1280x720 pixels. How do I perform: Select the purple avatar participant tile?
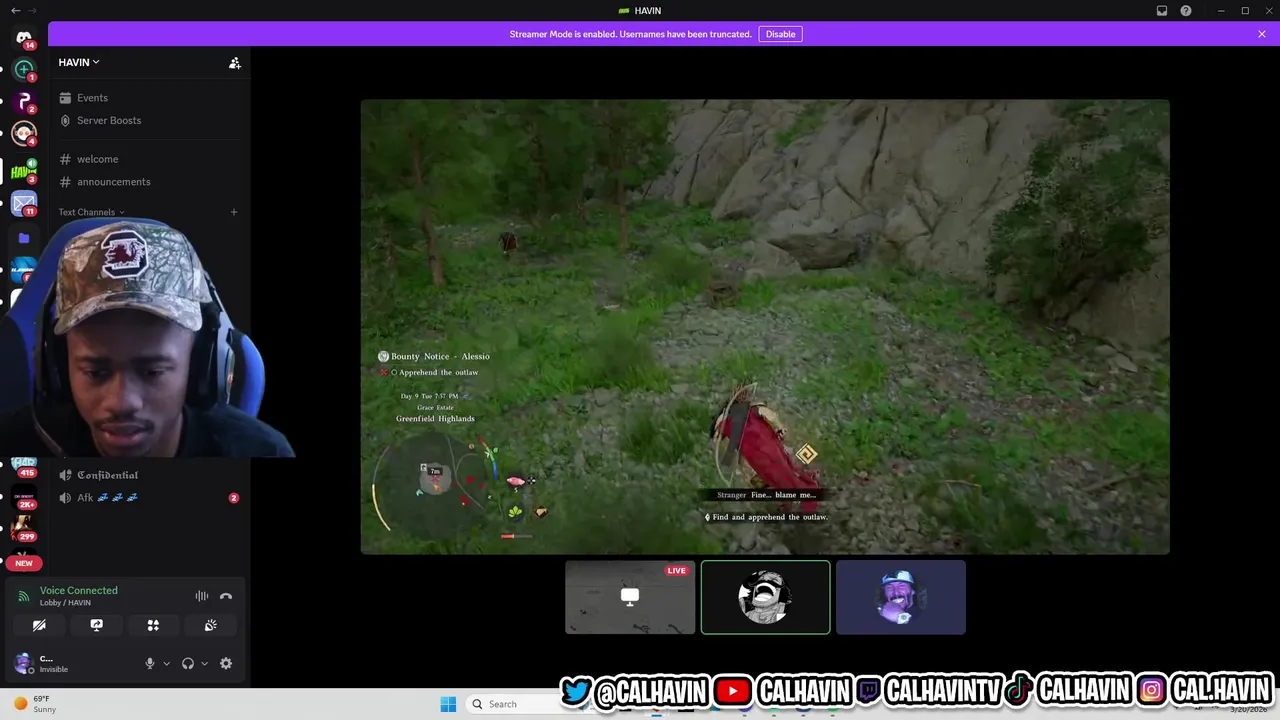click(901, 597)
